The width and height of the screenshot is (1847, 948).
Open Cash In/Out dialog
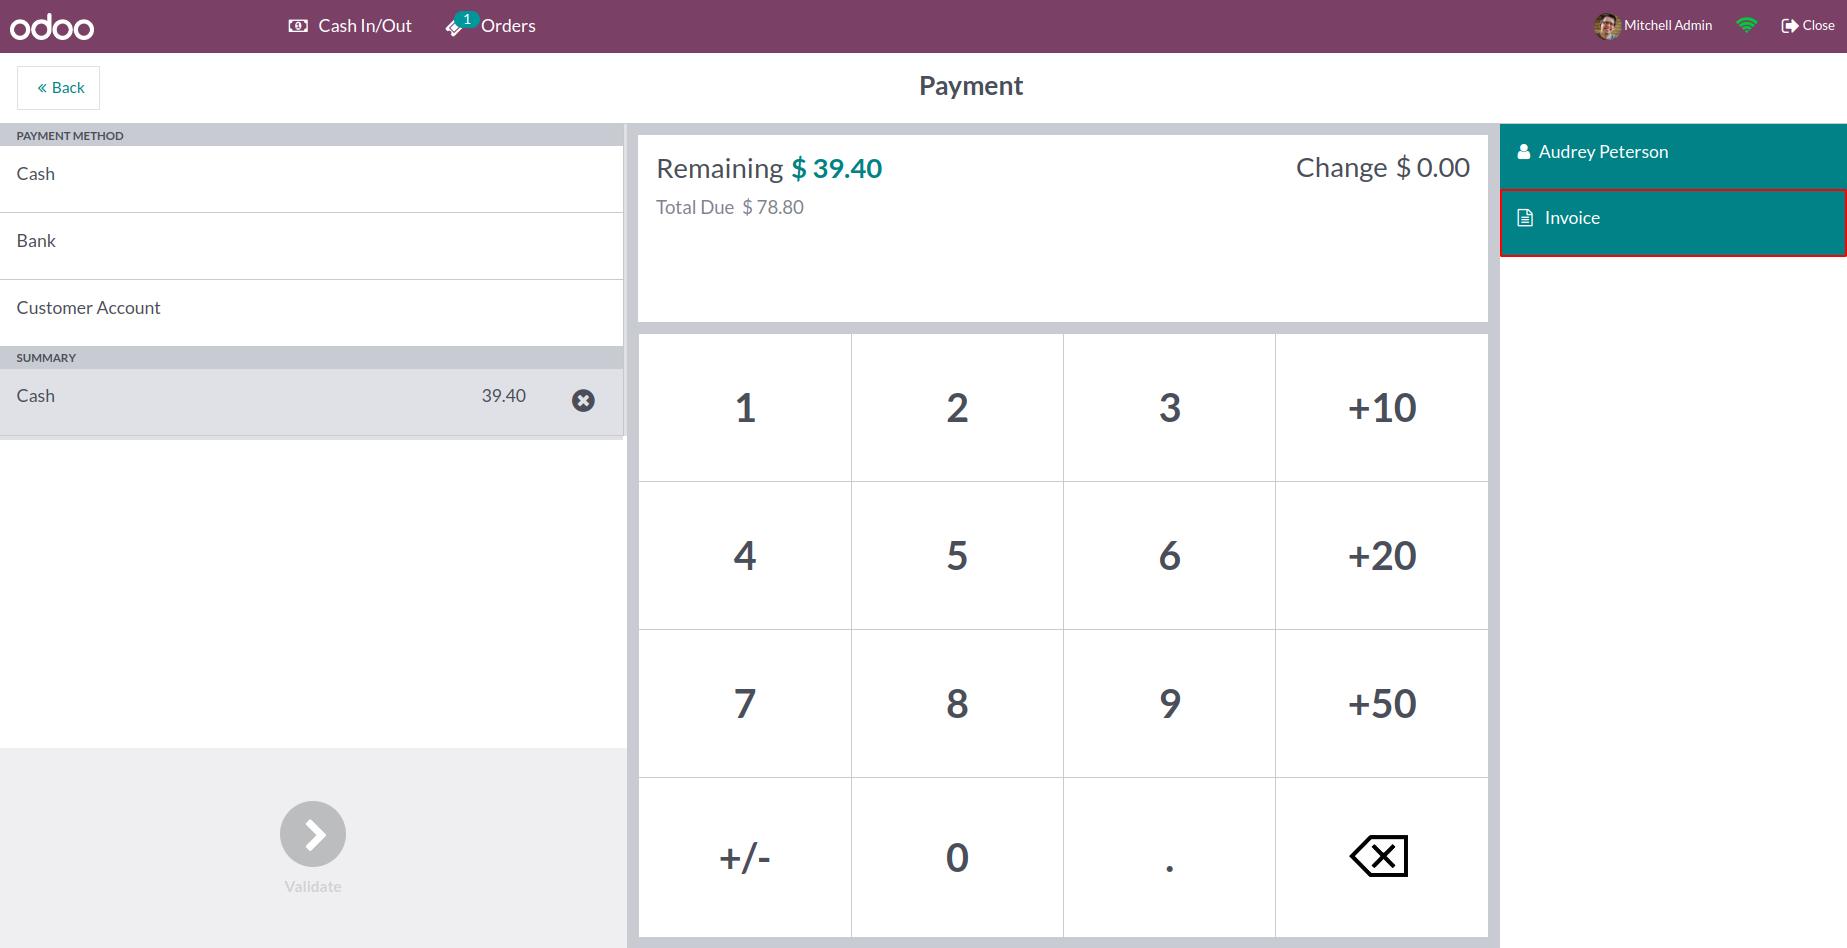tap(350, 26)
